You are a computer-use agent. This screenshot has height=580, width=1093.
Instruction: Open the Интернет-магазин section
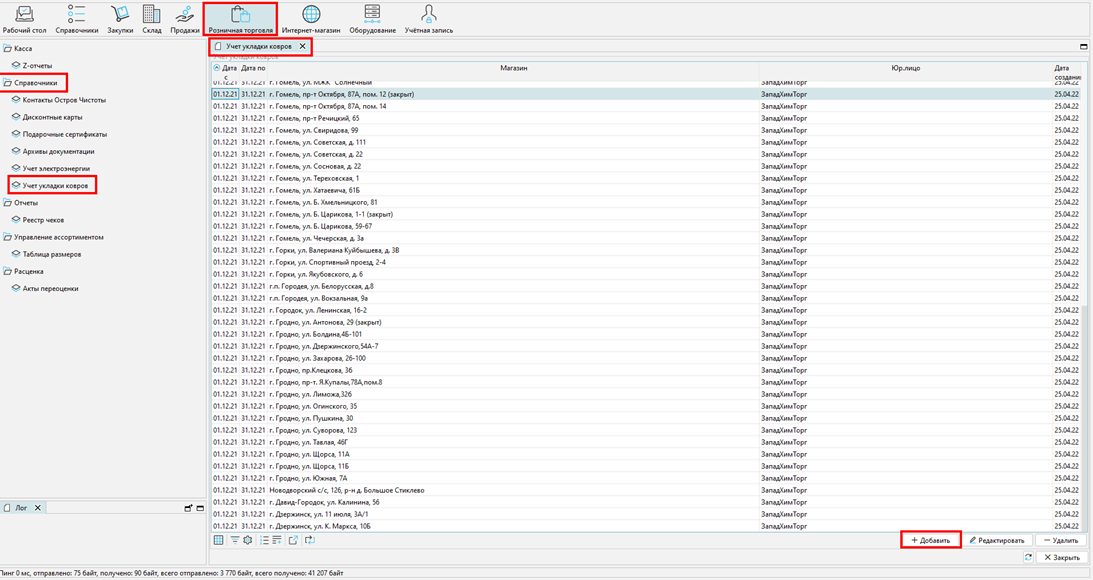click(x=311, y=19)
